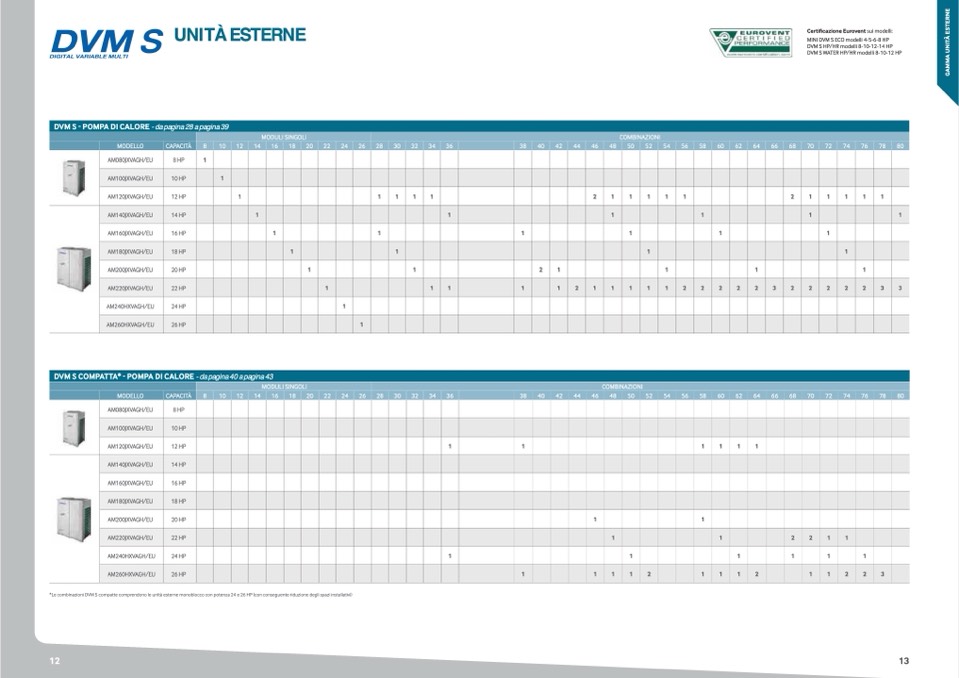The image size is (959, 678).
Task: Select model AM080 in the first table
Action: 130,160
